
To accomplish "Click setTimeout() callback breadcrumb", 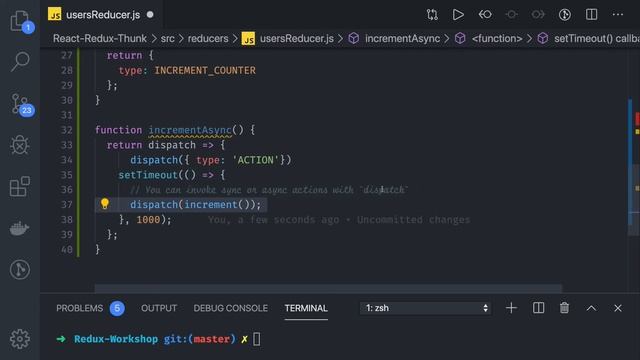I will pyautogui.click(x=597, y=38).
